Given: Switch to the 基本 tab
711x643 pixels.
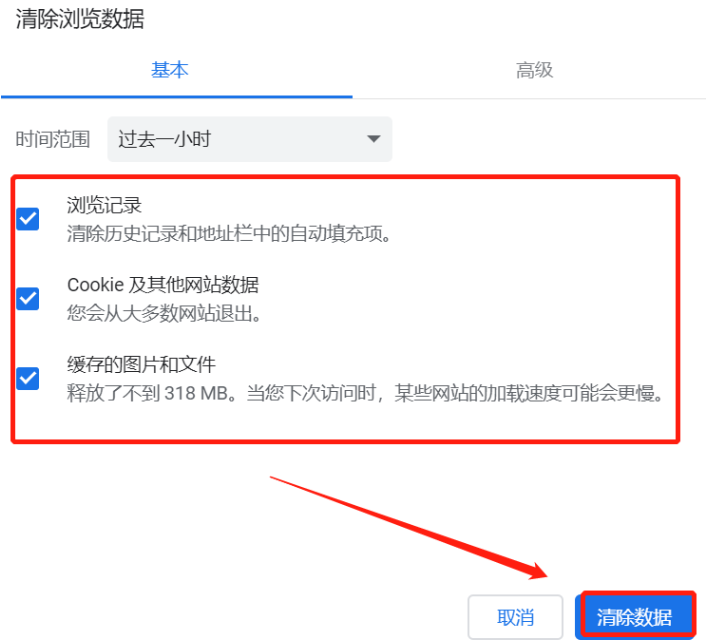Looking at the screenshot, I should click(x=170, y=70).
